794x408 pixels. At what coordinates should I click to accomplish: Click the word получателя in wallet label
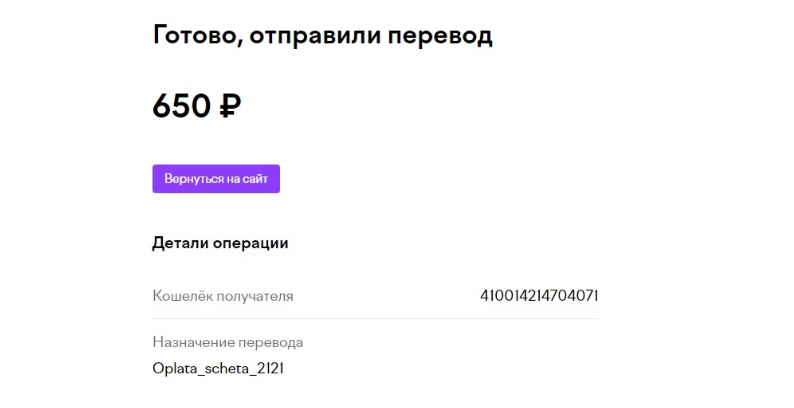tap(254, 297)
